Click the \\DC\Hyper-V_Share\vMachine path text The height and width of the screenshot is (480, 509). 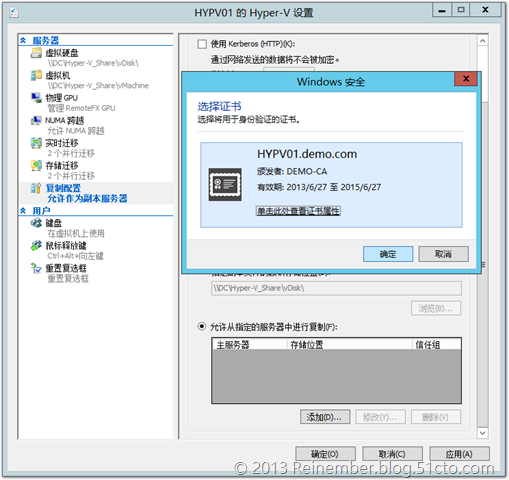(98, 86)
